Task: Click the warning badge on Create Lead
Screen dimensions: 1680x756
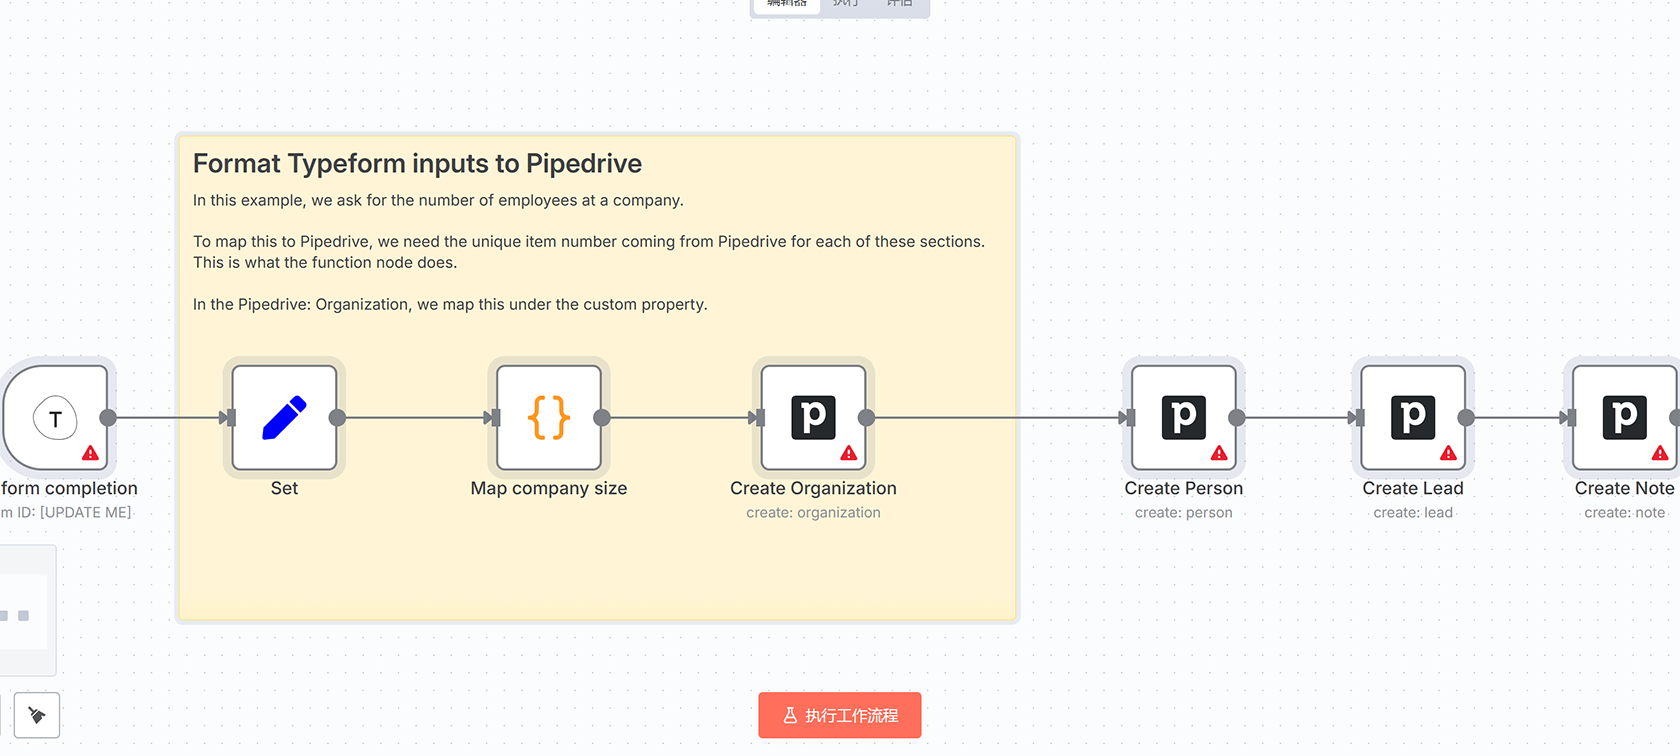Action: click(x=1448, y=453)
